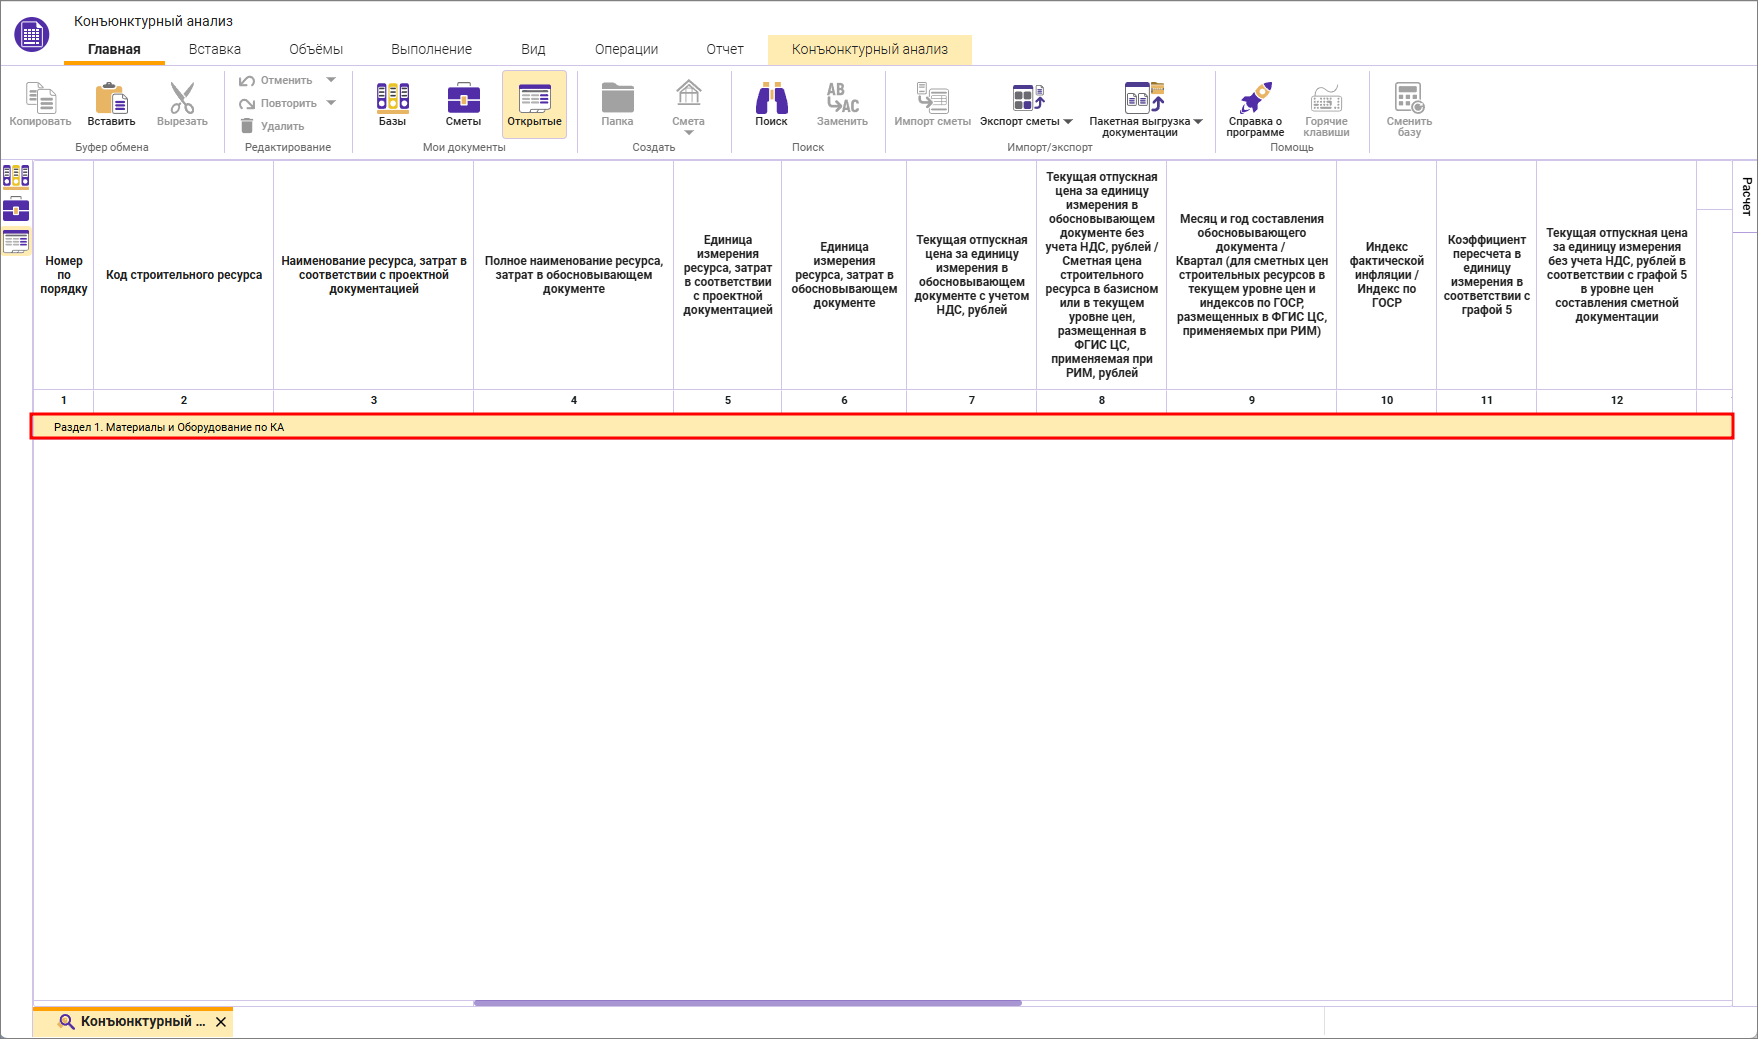Click the sidebar open documents icon
The width and height of the screenshot is (1758, 1039).
coord(16,241)
